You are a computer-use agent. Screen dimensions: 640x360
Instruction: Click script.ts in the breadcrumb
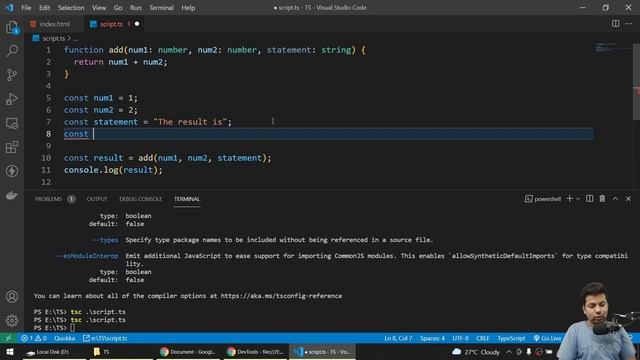(53, 38)
